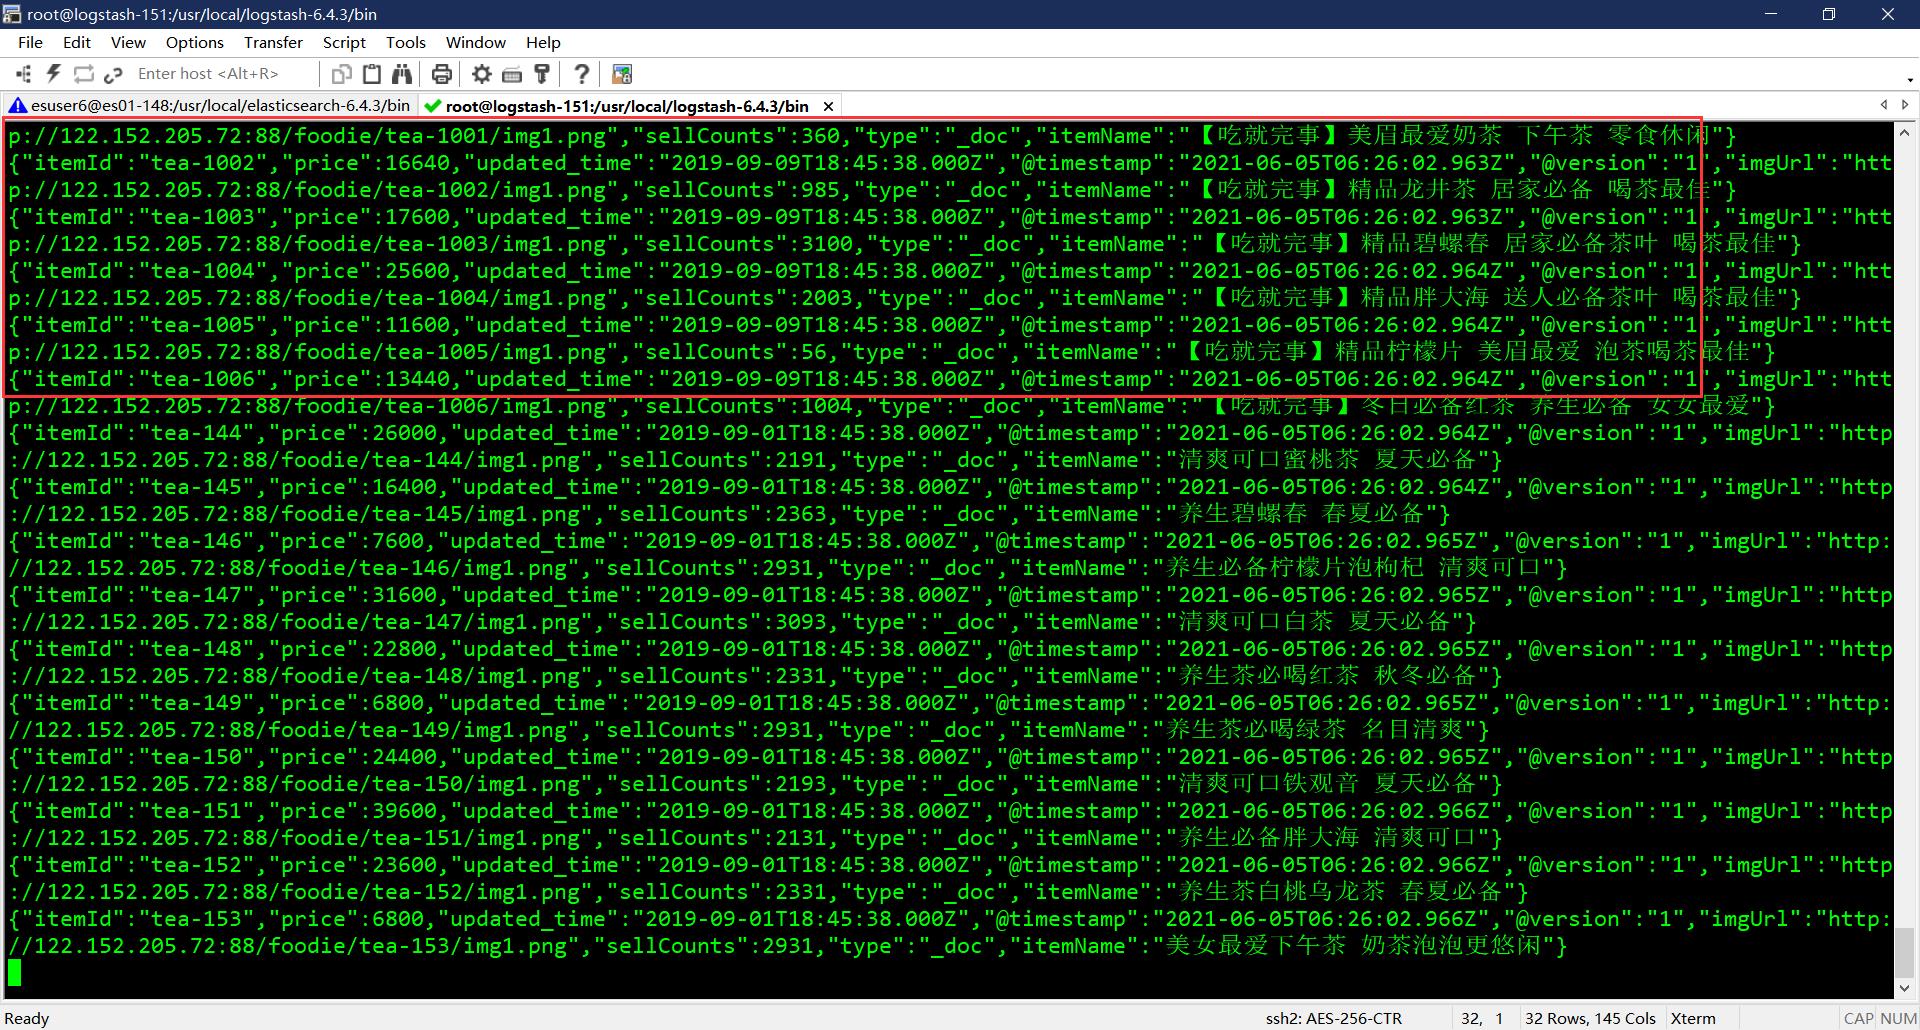
Task: Open the Edit menu
Action: (76, 42)
